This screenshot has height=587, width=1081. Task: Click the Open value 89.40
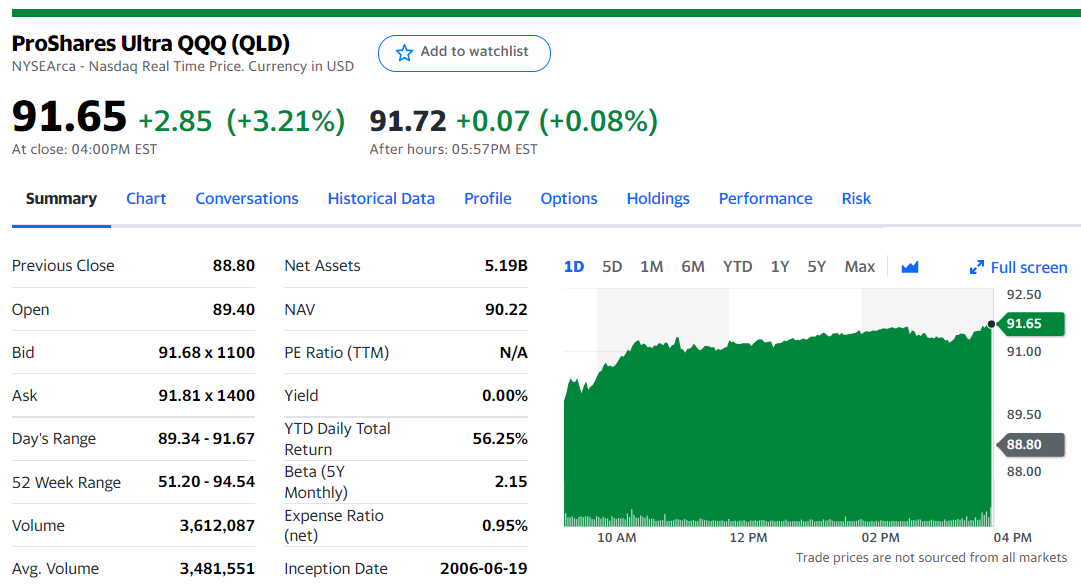click(234, 310)
